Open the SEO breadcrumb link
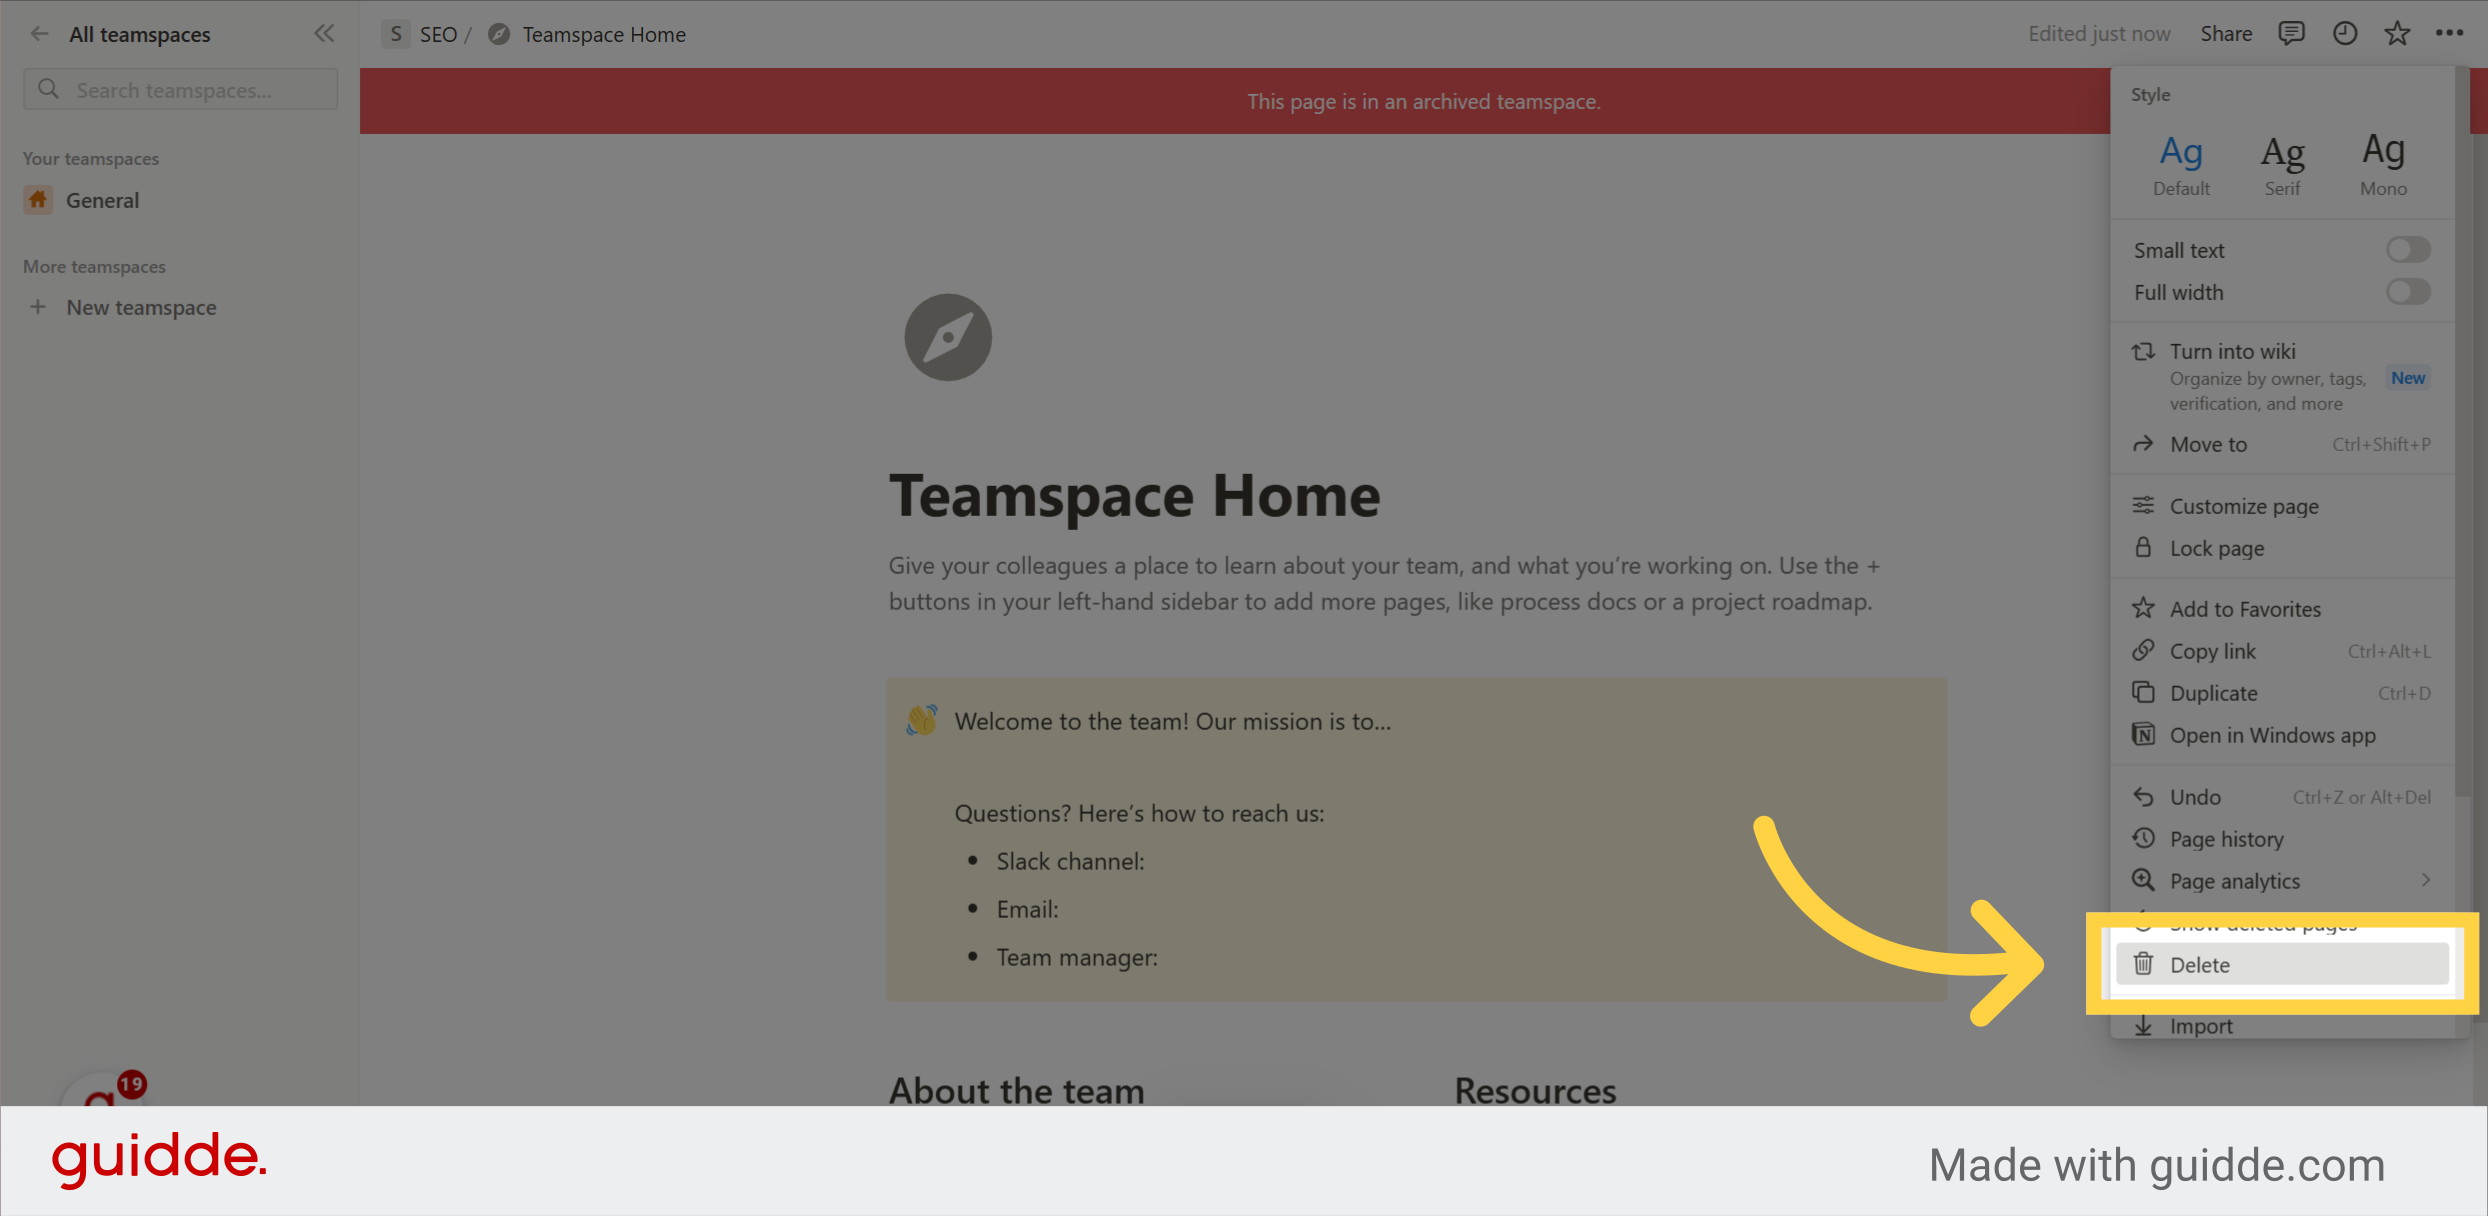 pyautogui.click(x=438, y=33)
